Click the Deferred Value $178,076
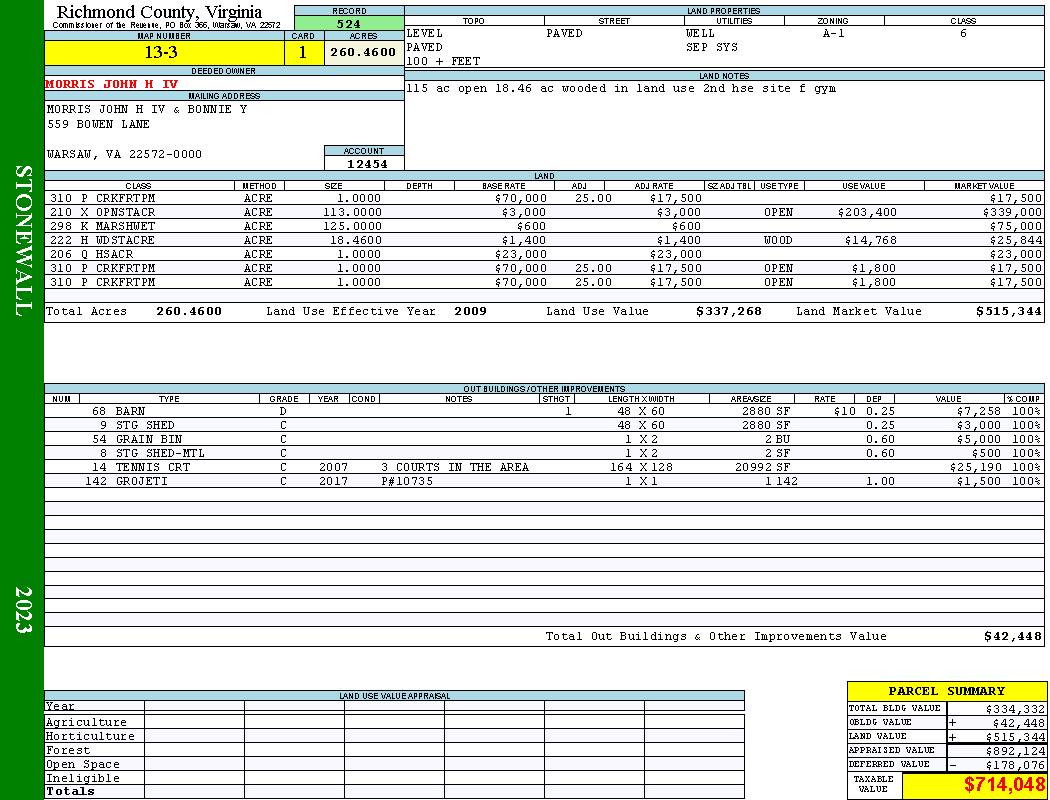The height and width of the screenshot is (800, 1050). tap(1015, 765)
